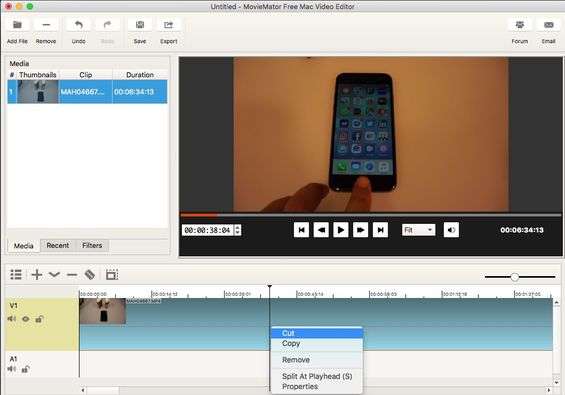This screenshot has width=565, height=395.
Task: Click the 00:06:34:13 duration cell
Action: 140,92
